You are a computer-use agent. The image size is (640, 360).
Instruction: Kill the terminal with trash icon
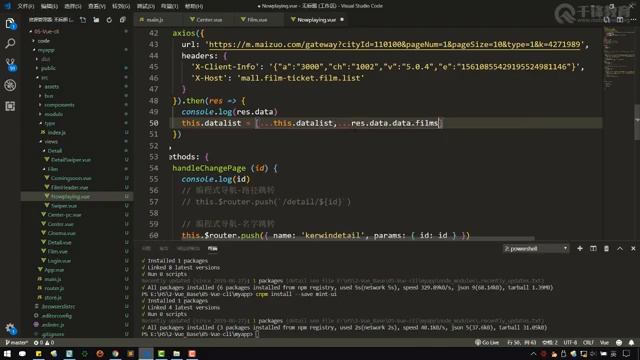click(x=607, y=248)
